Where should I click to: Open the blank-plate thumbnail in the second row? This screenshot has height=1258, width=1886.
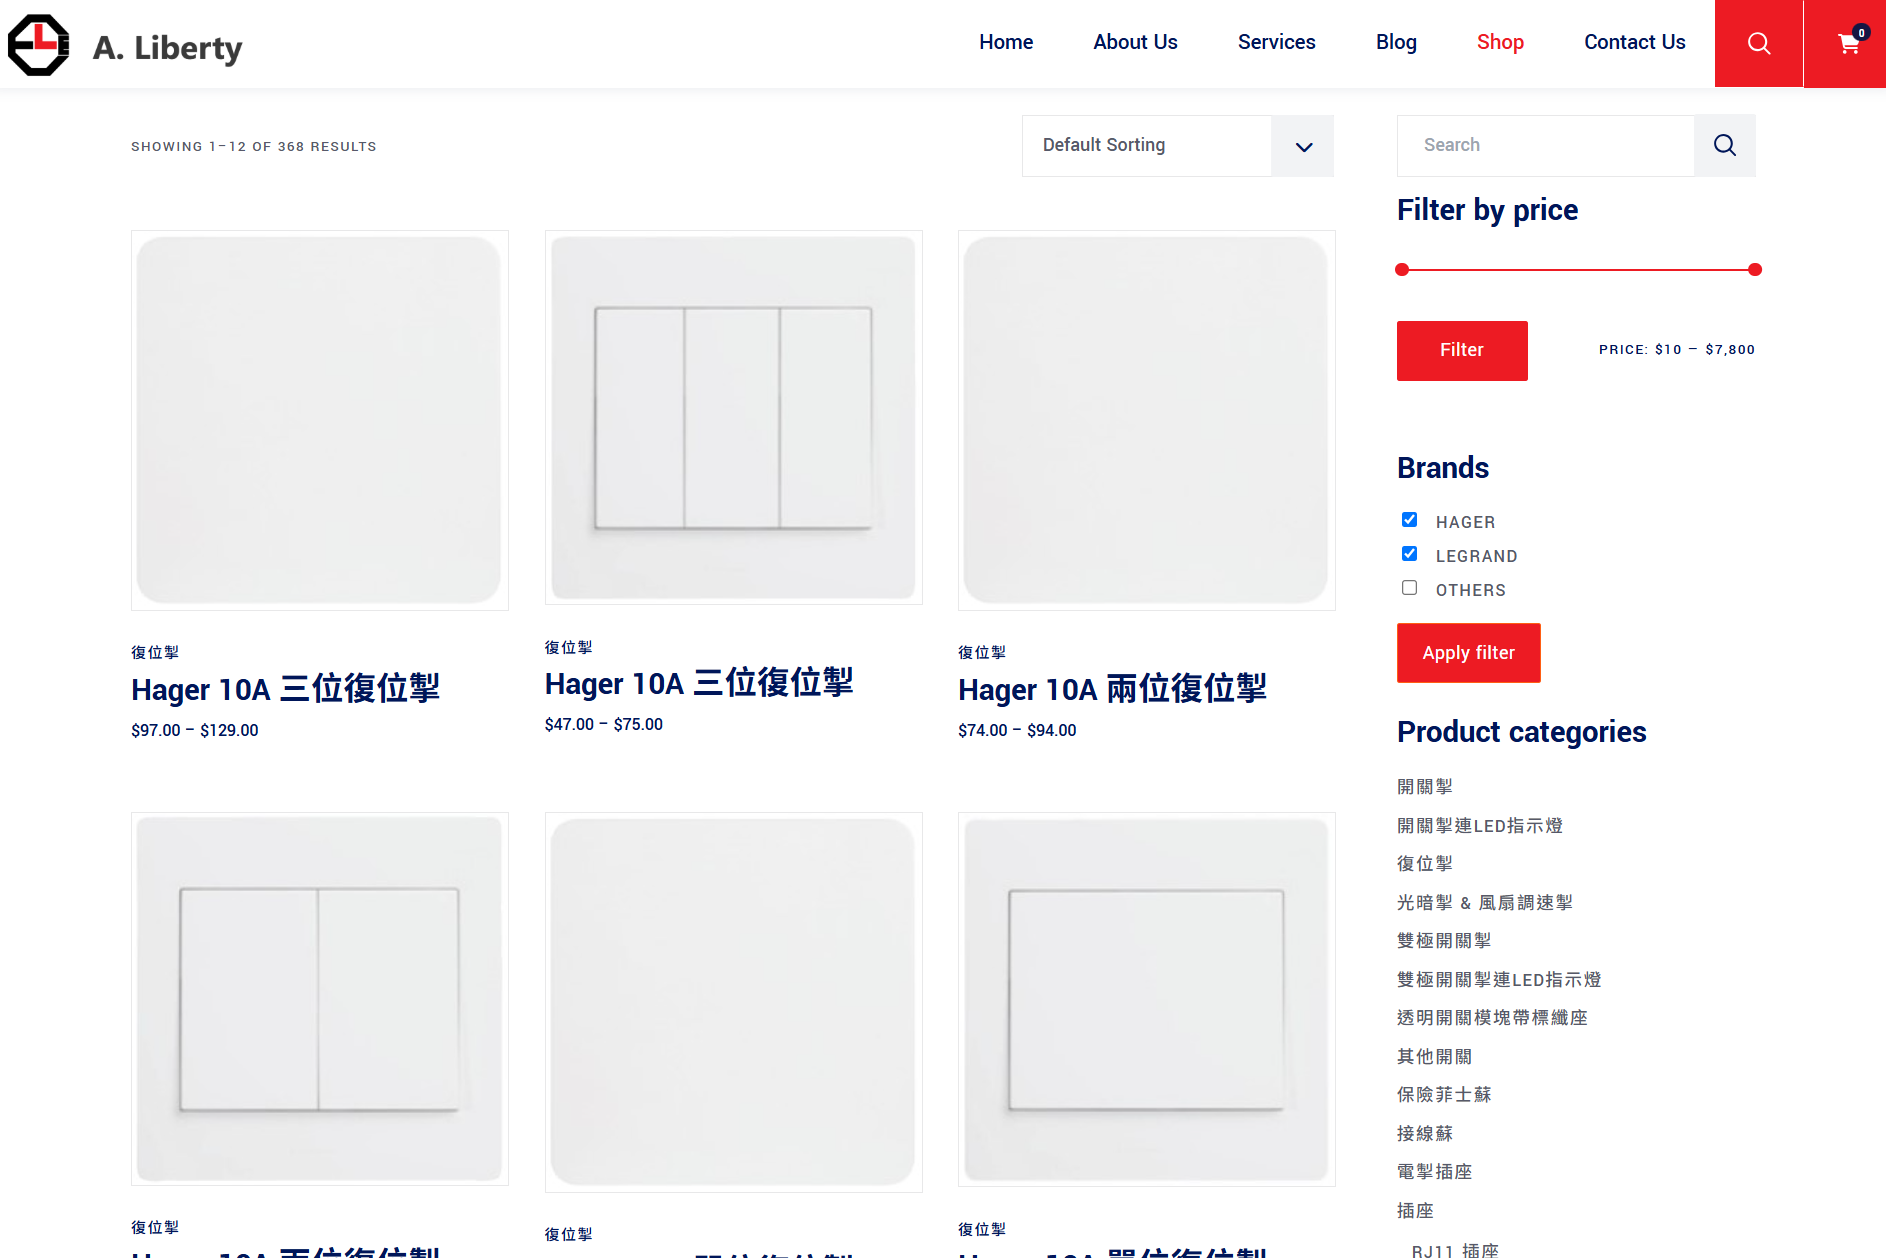[733, 1002]
